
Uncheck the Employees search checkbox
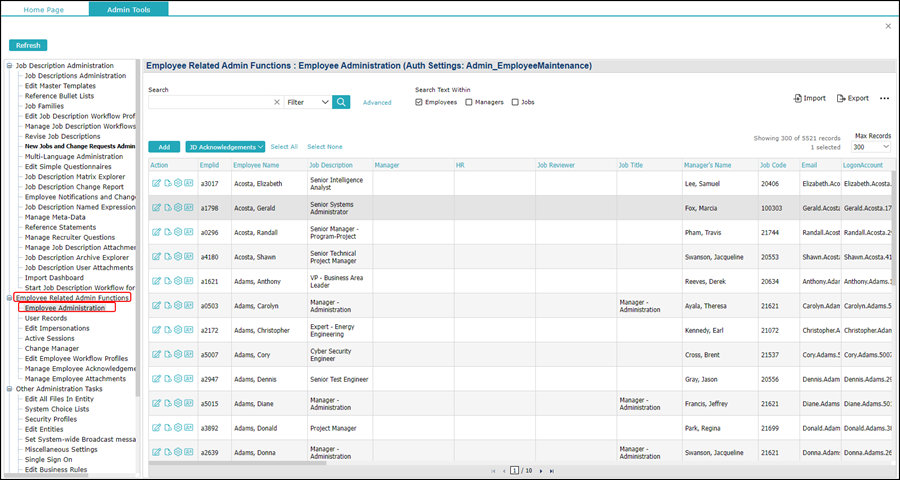click(x=418, y=102)
